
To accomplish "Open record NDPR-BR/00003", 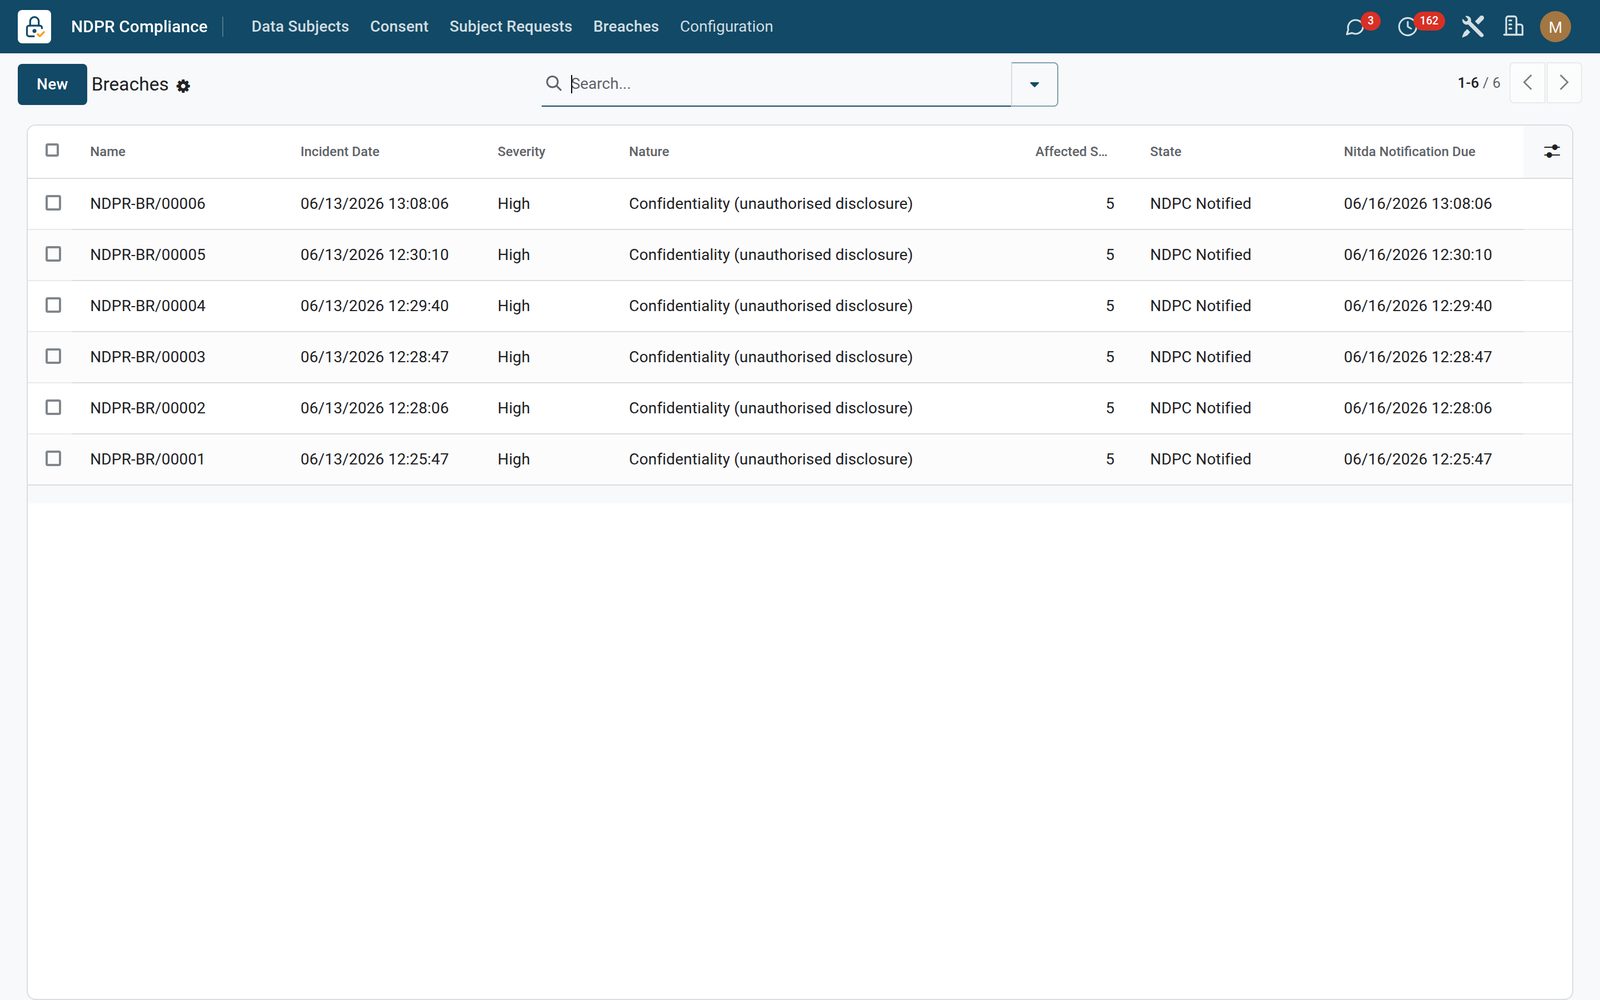I will point(148,357).
